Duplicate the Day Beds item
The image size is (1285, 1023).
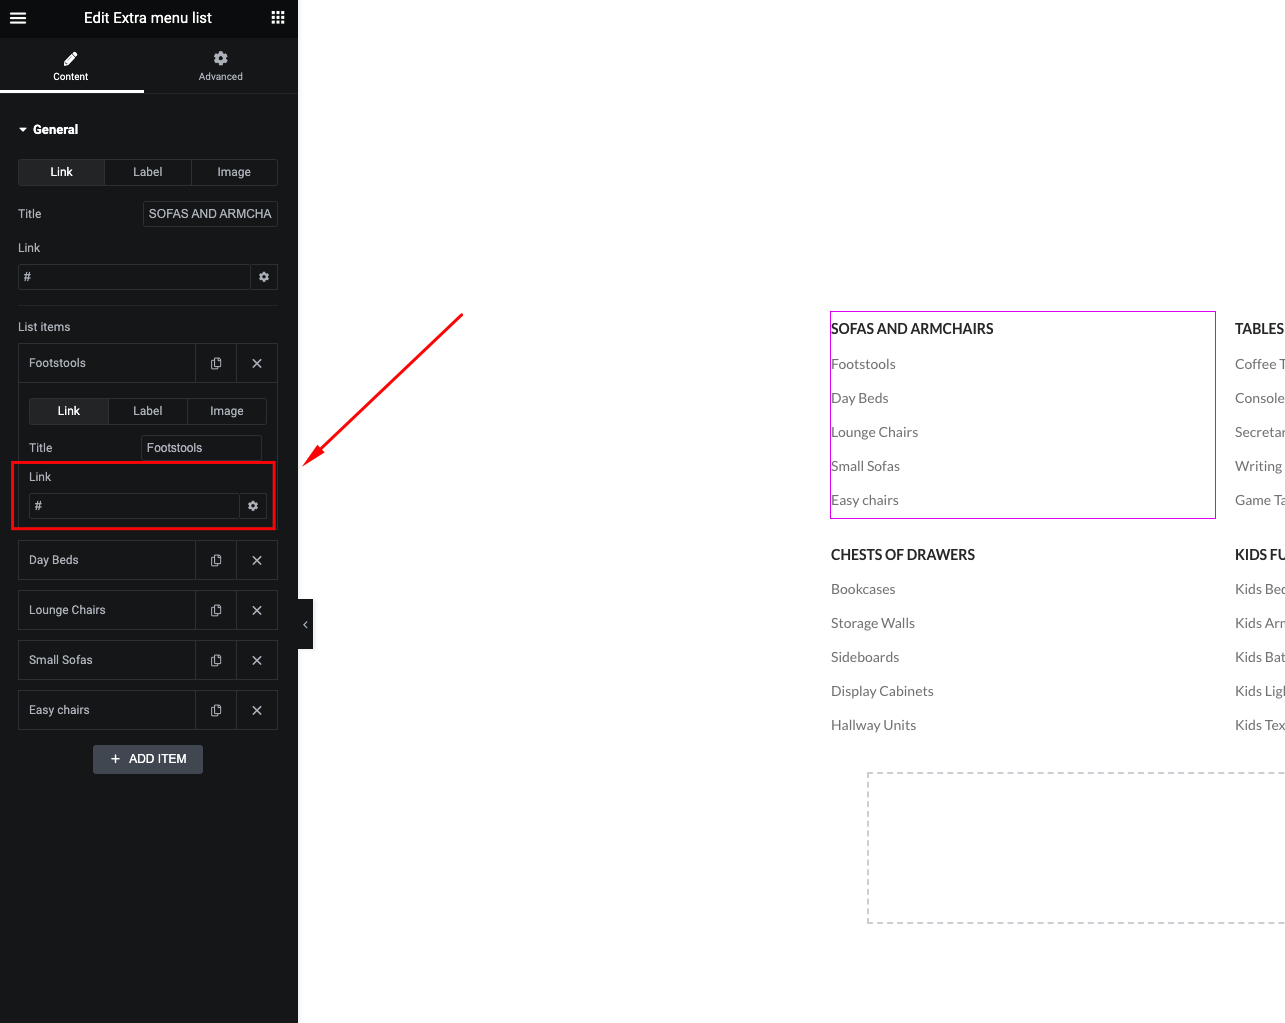pos(216,560)
